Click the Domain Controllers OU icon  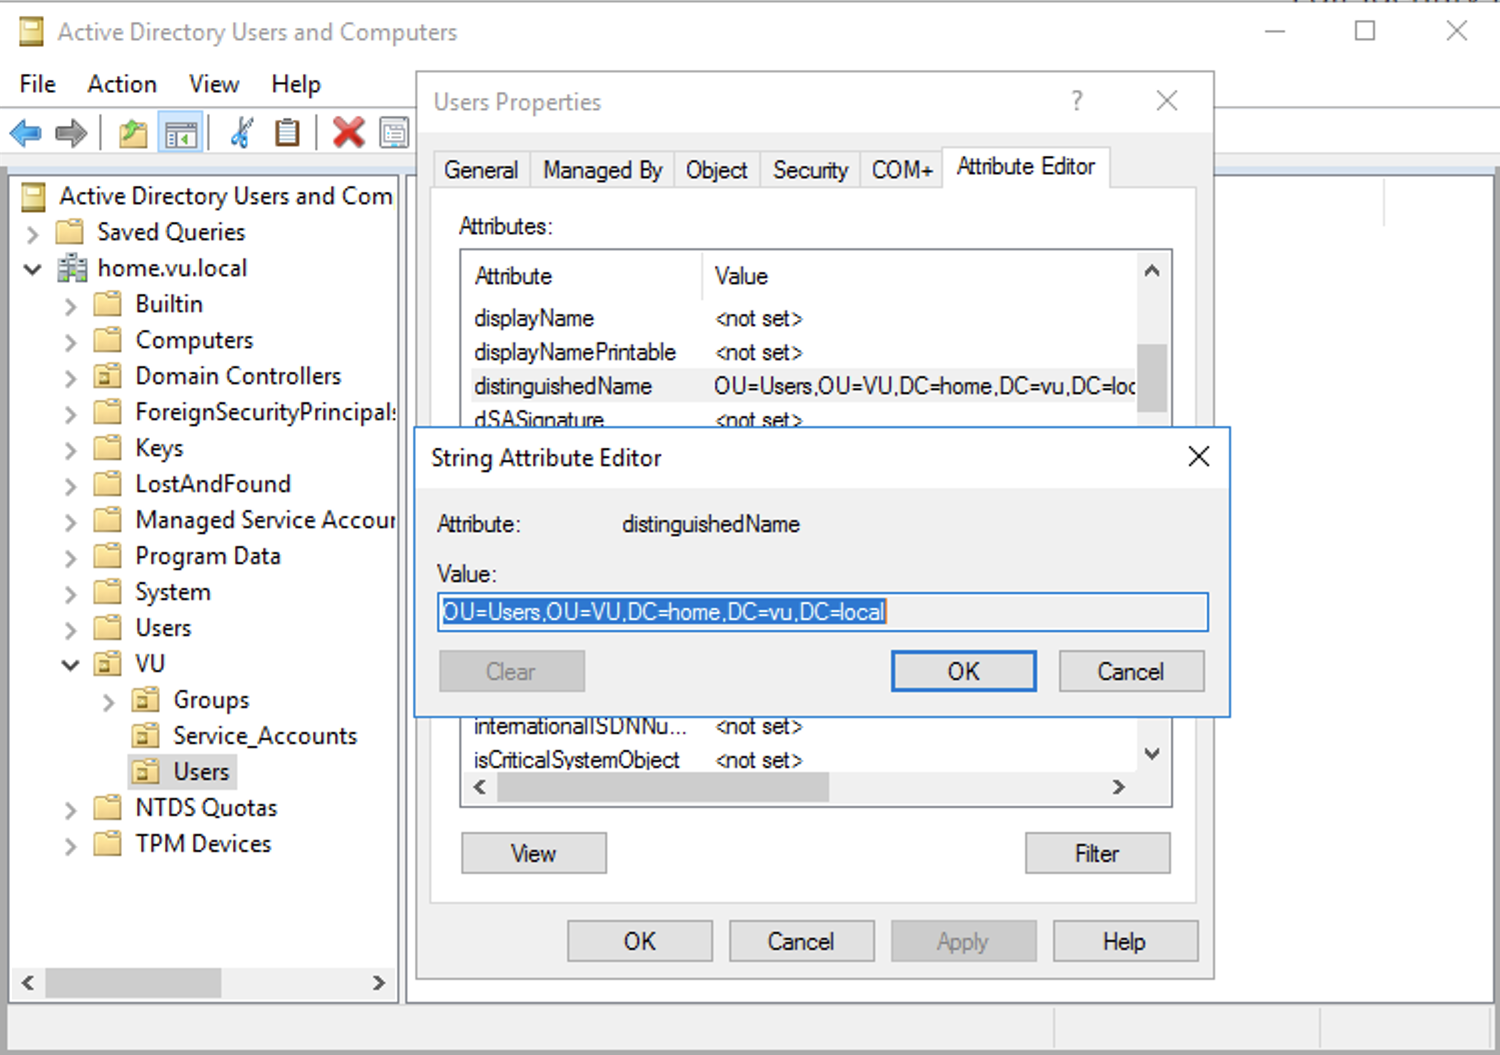(108, 376)
